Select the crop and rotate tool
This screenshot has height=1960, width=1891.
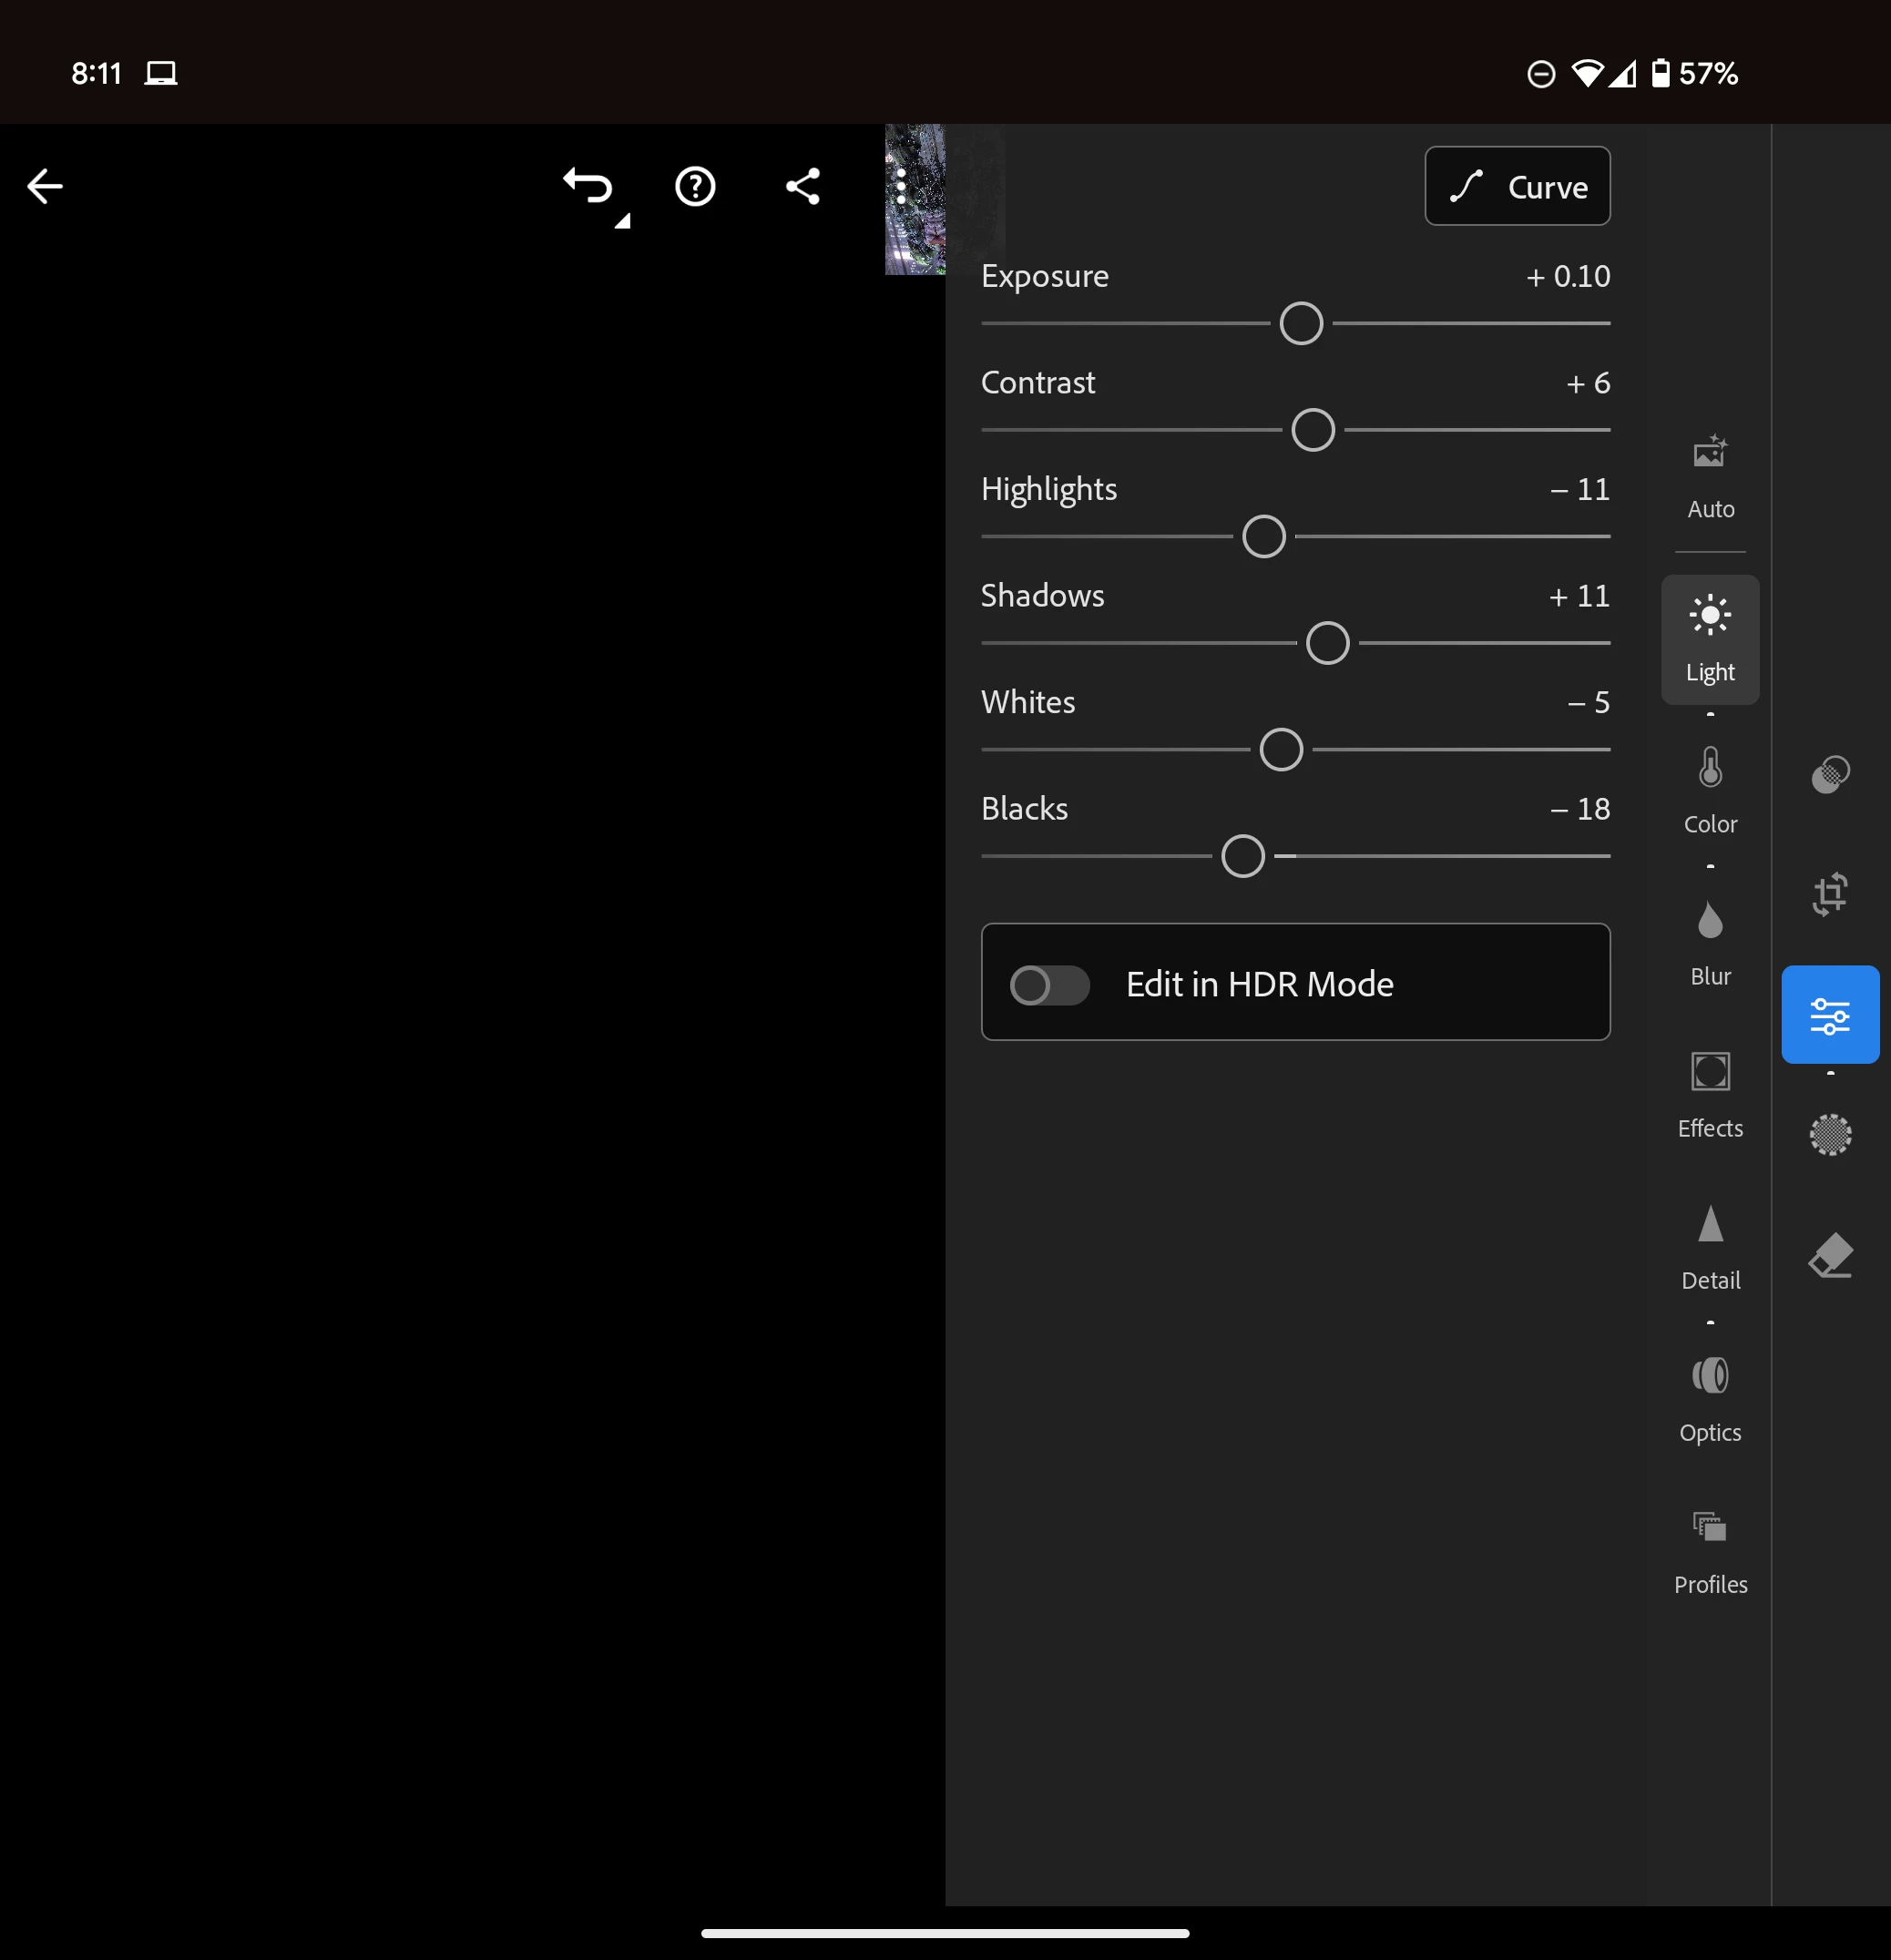pyautogui.click(x=1830, y=894)
